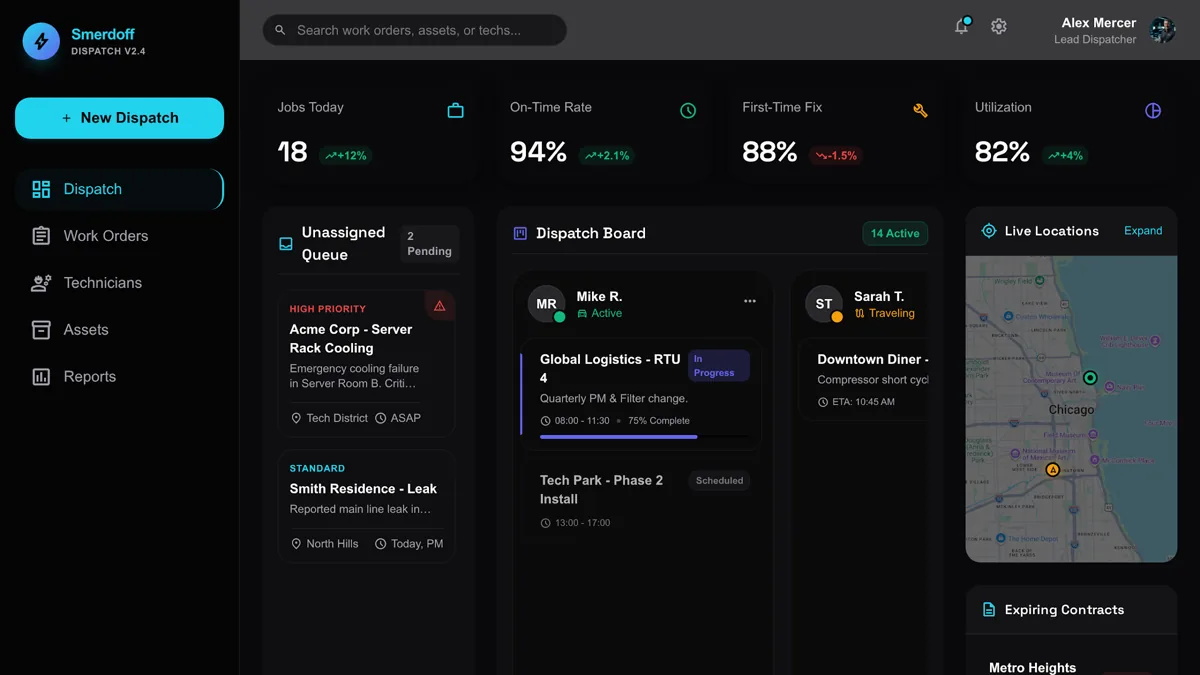1200x675 pixels.
Task: Click the First-Time Fix wrench icon
Action: [921, 110]
